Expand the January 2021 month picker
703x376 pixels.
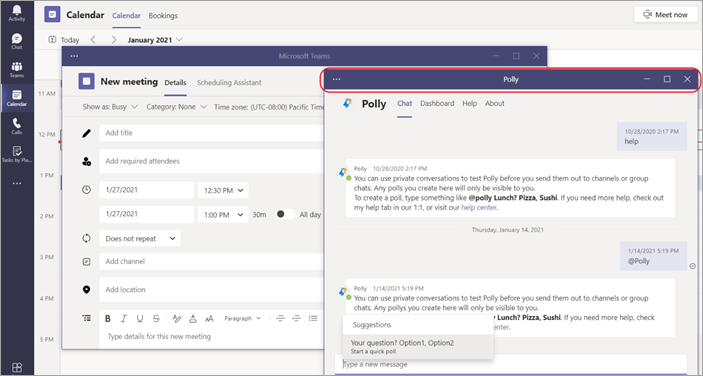click(155, 40)
